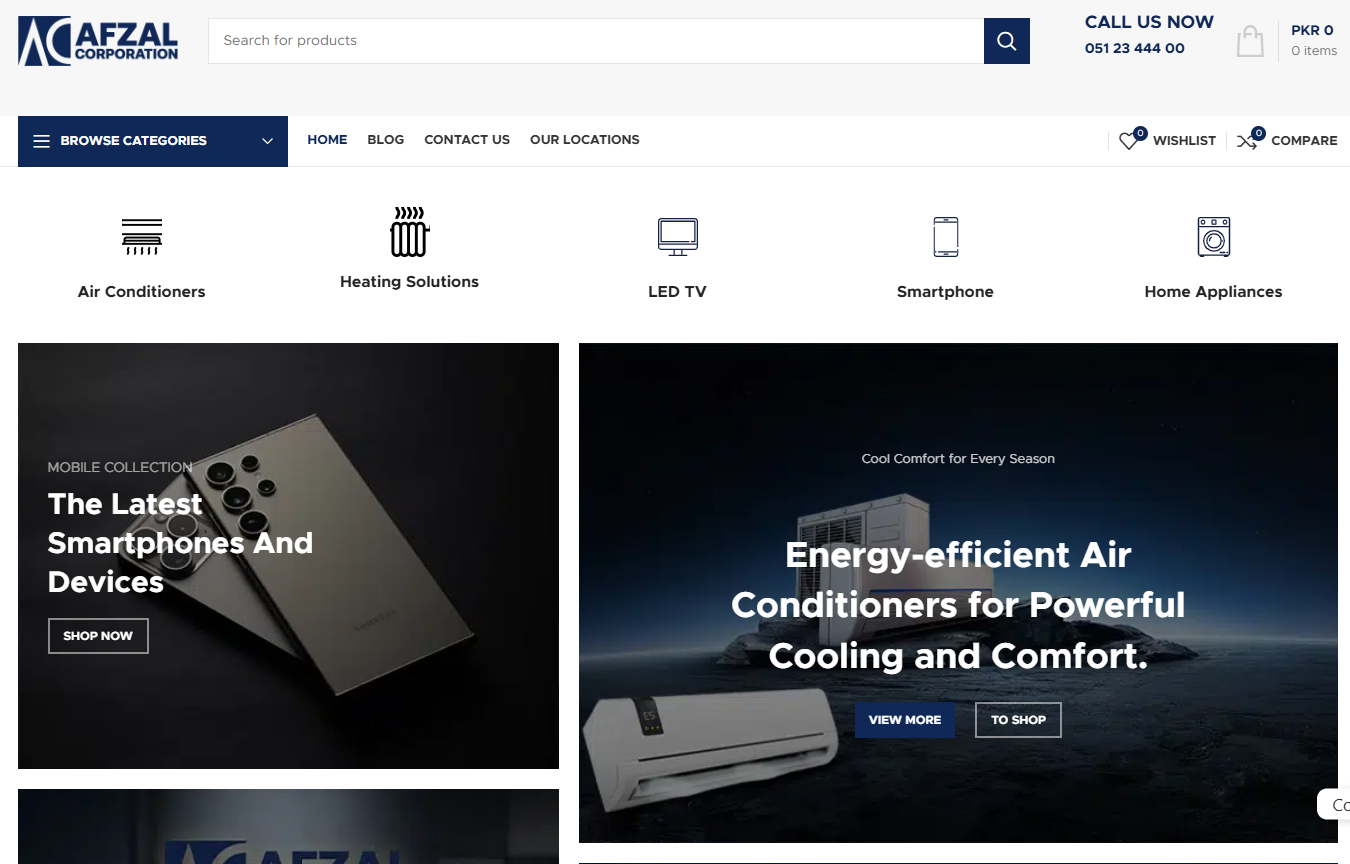Navigate to Our Locations
The image size is (1350, 864).
coord(584,140)
